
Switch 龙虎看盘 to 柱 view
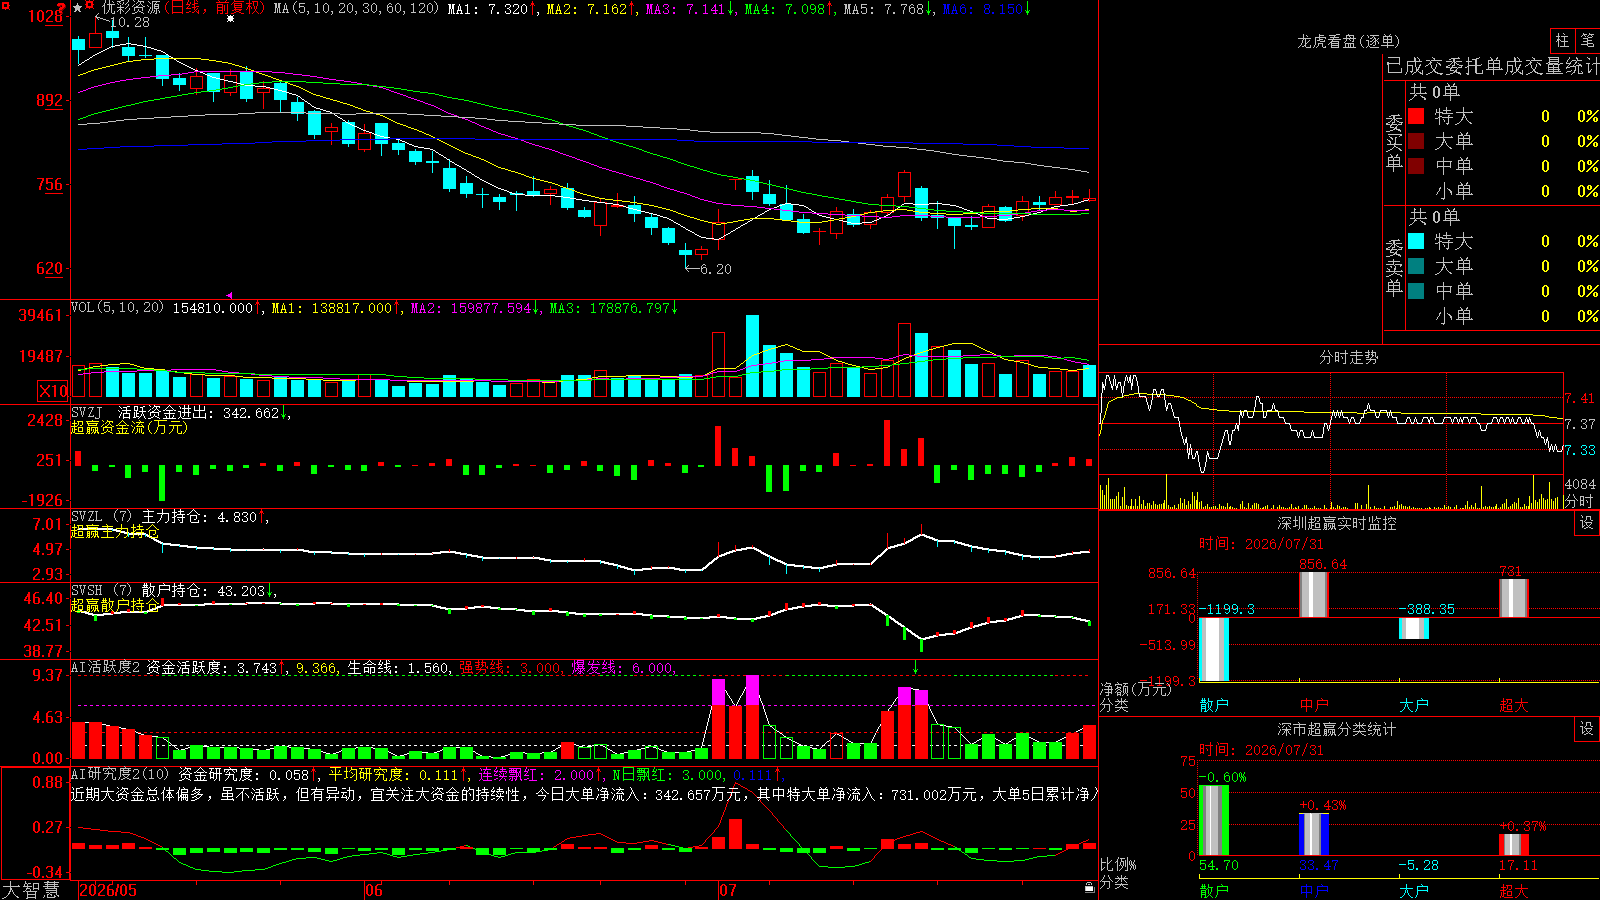tap(1562, 41)
